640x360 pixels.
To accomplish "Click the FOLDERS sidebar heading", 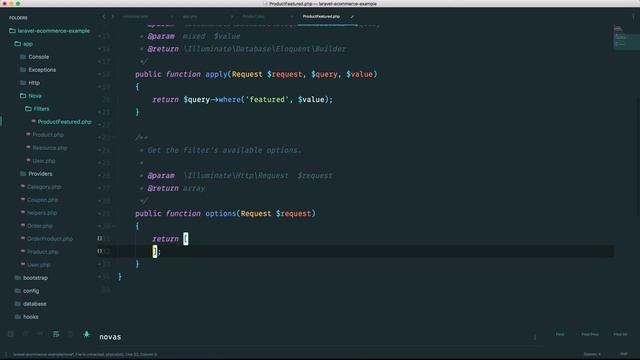I will 18,18.
